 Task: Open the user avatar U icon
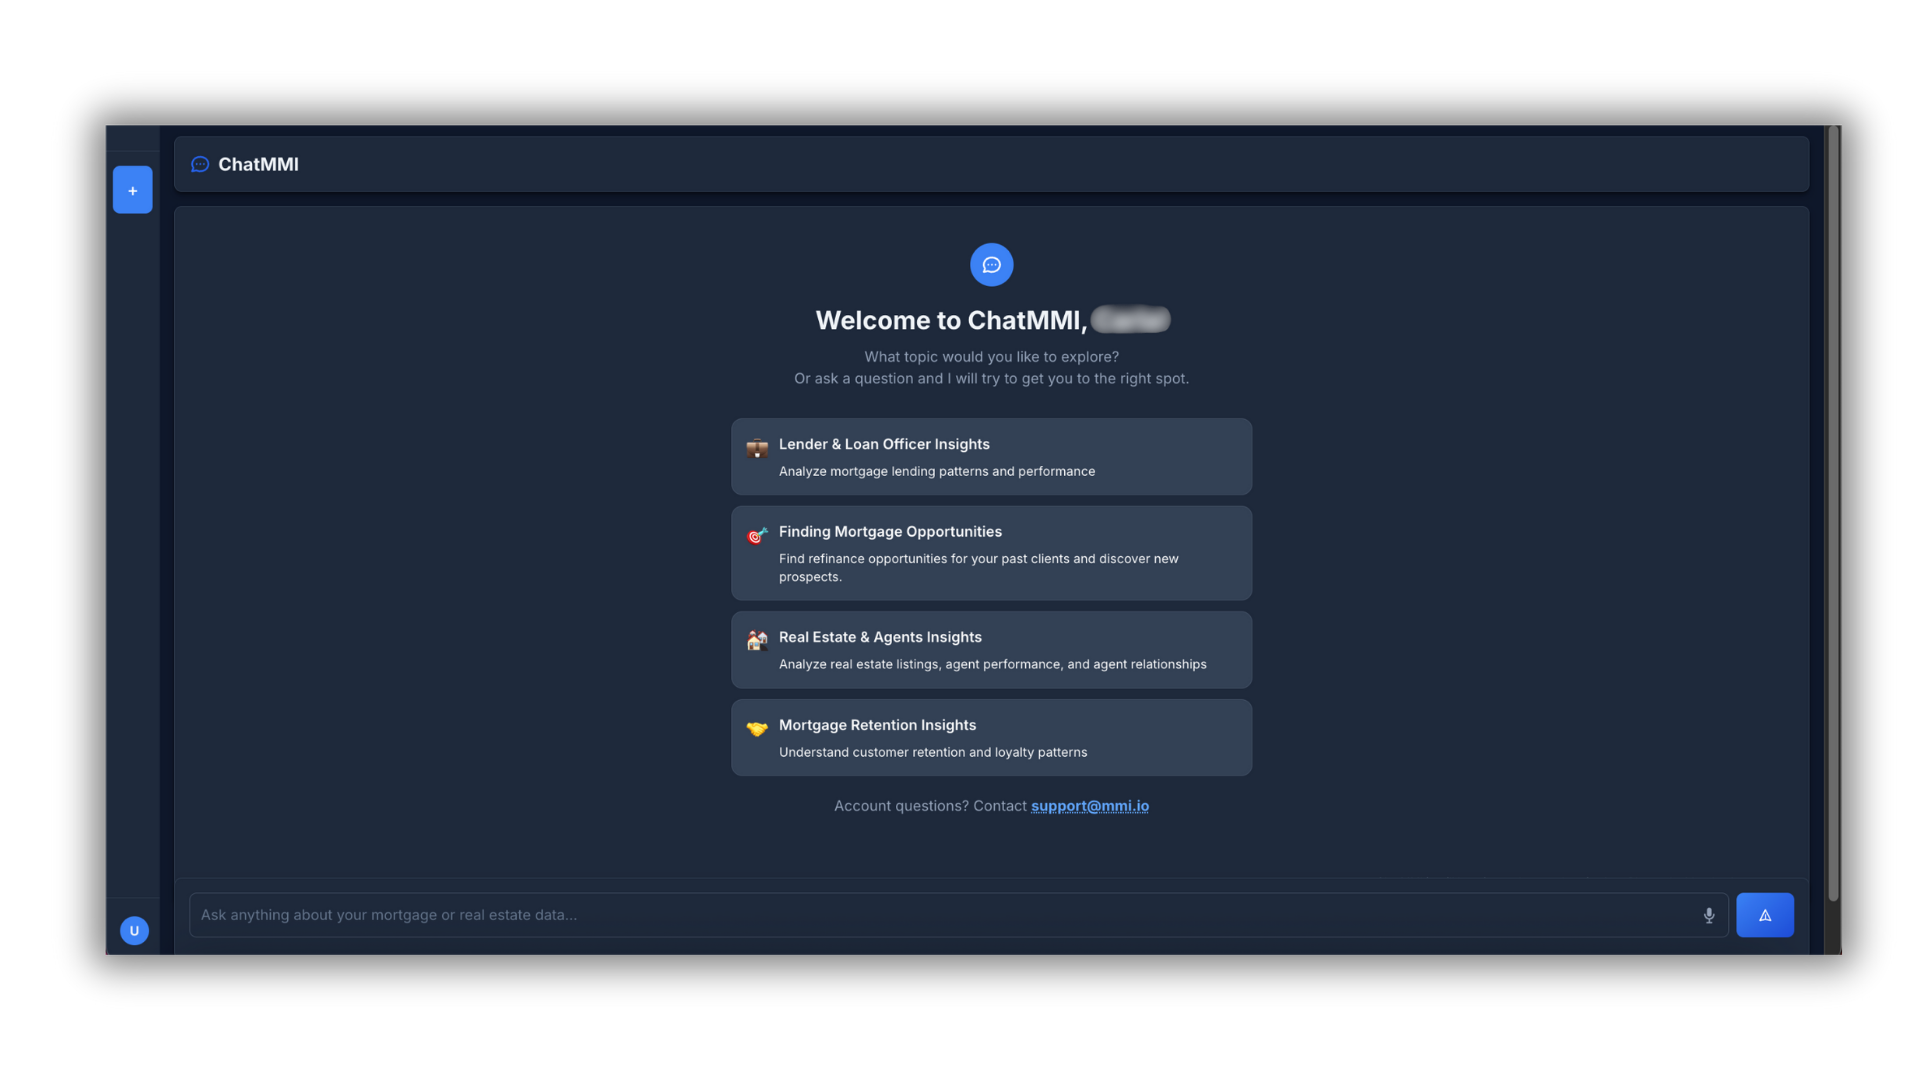tap(134, 931)
